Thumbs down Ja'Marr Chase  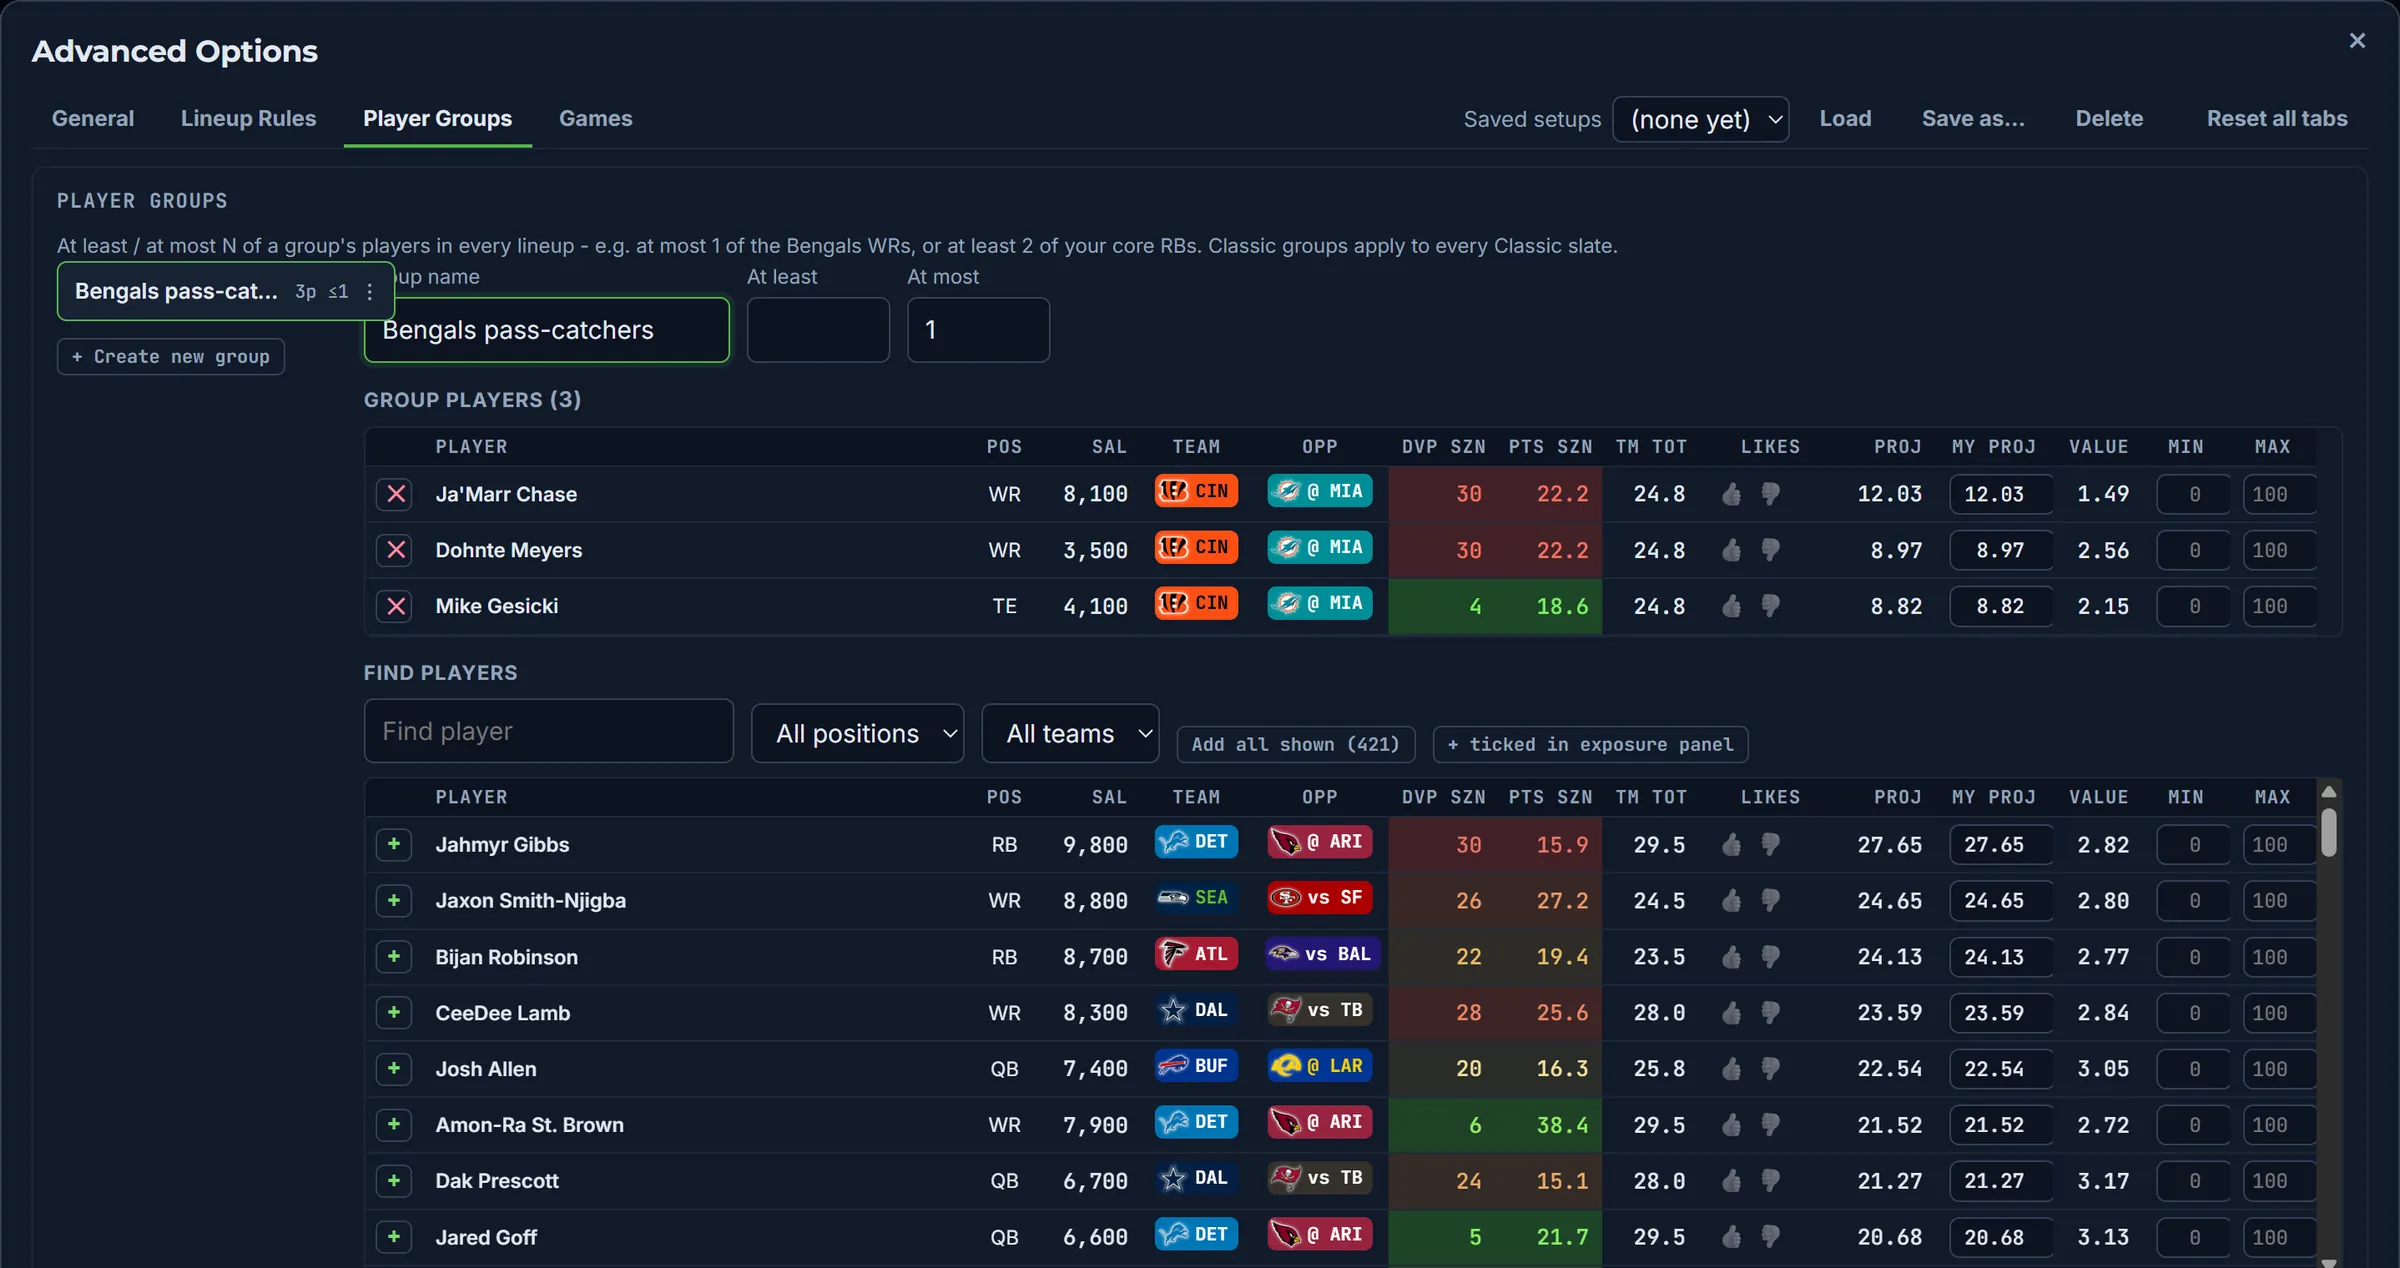tap(1770, 494)
